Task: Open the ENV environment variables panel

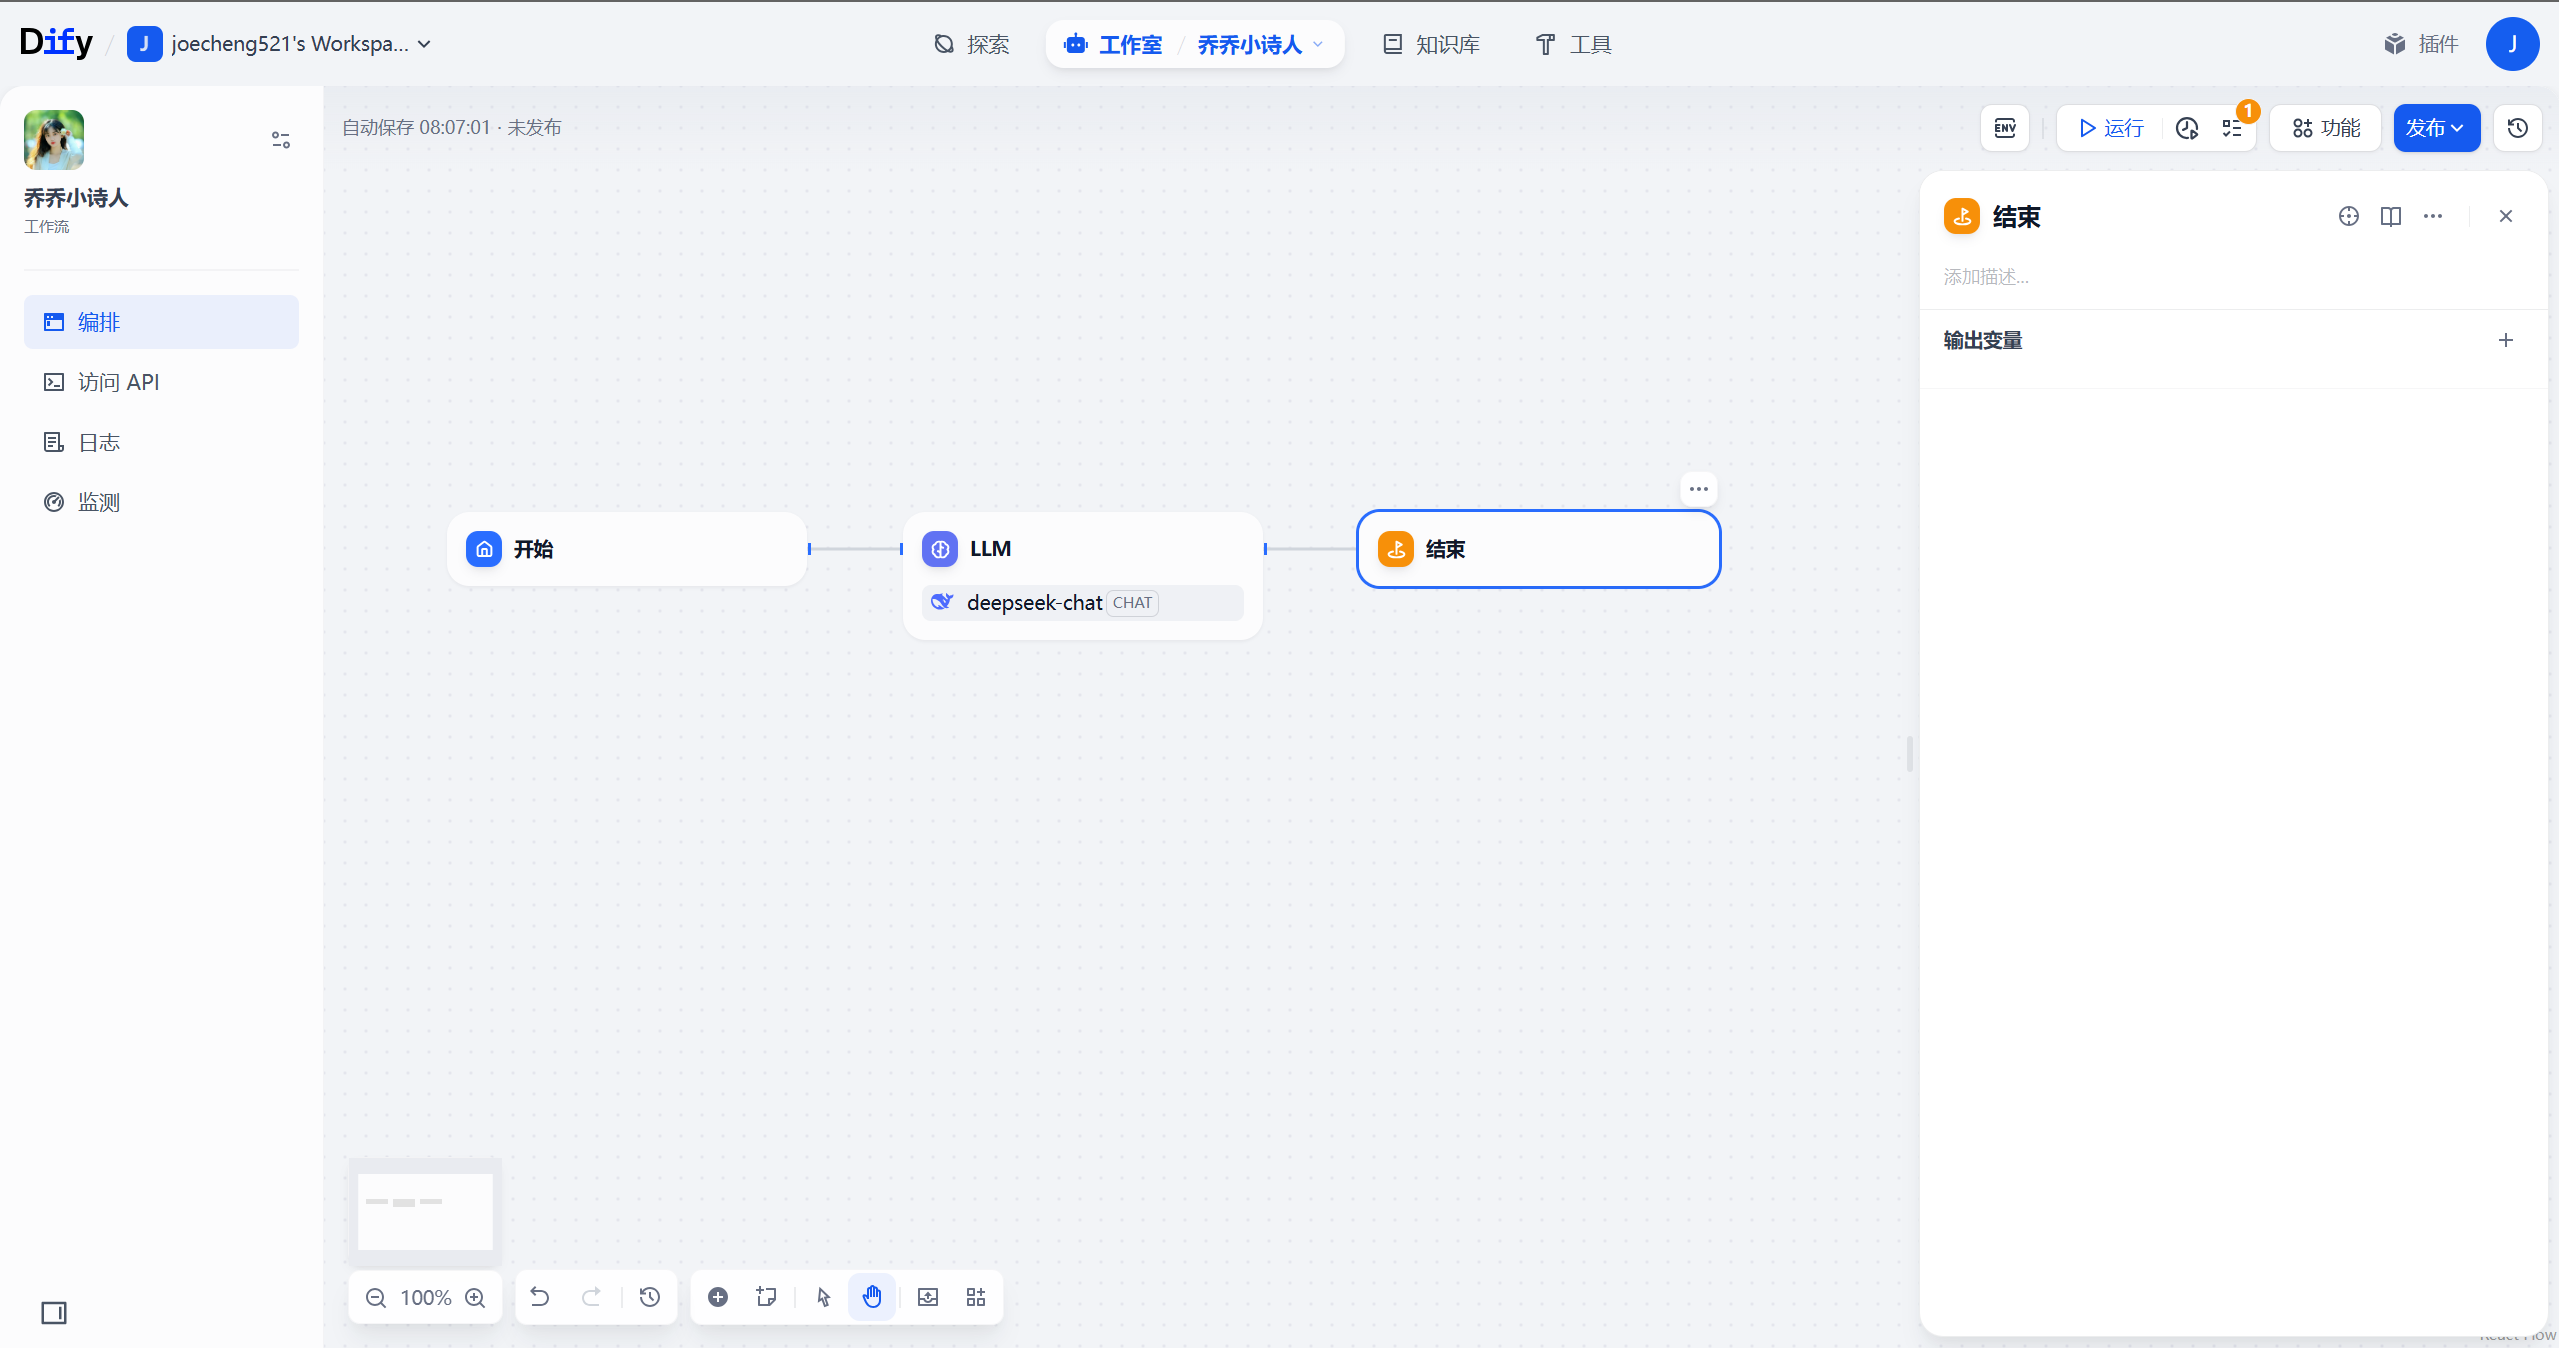Action: (x=2004, y=128)
